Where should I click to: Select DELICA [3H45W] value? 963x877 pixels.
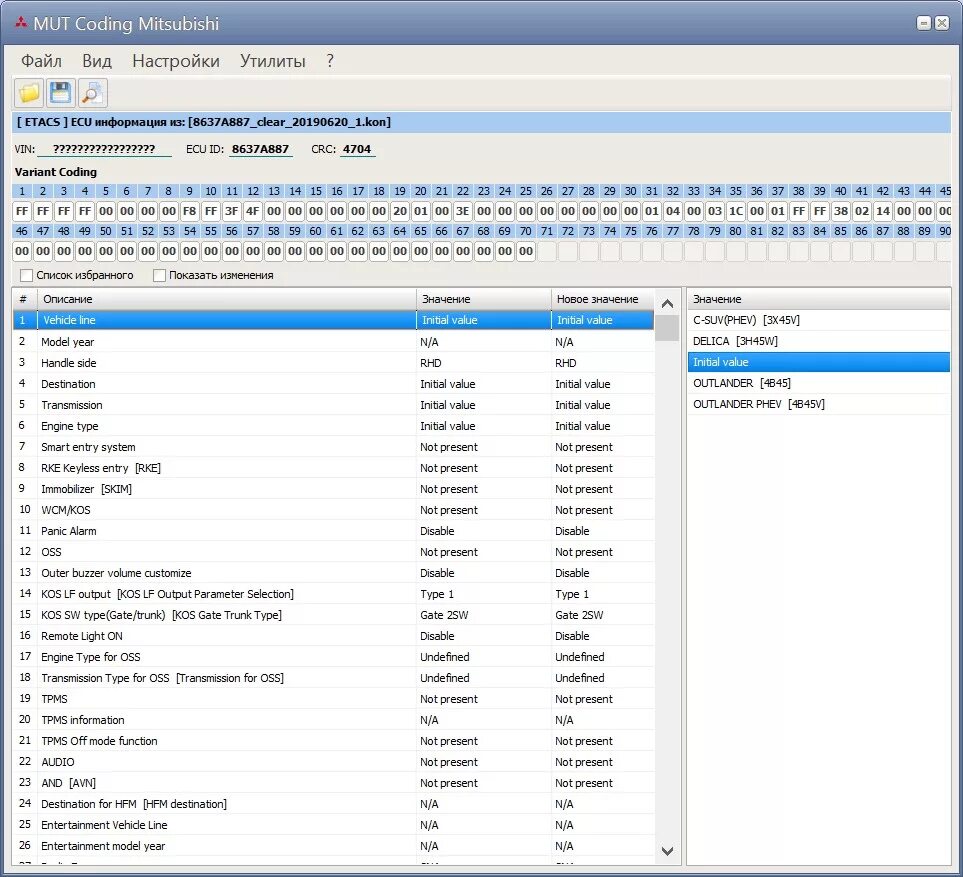819,341
